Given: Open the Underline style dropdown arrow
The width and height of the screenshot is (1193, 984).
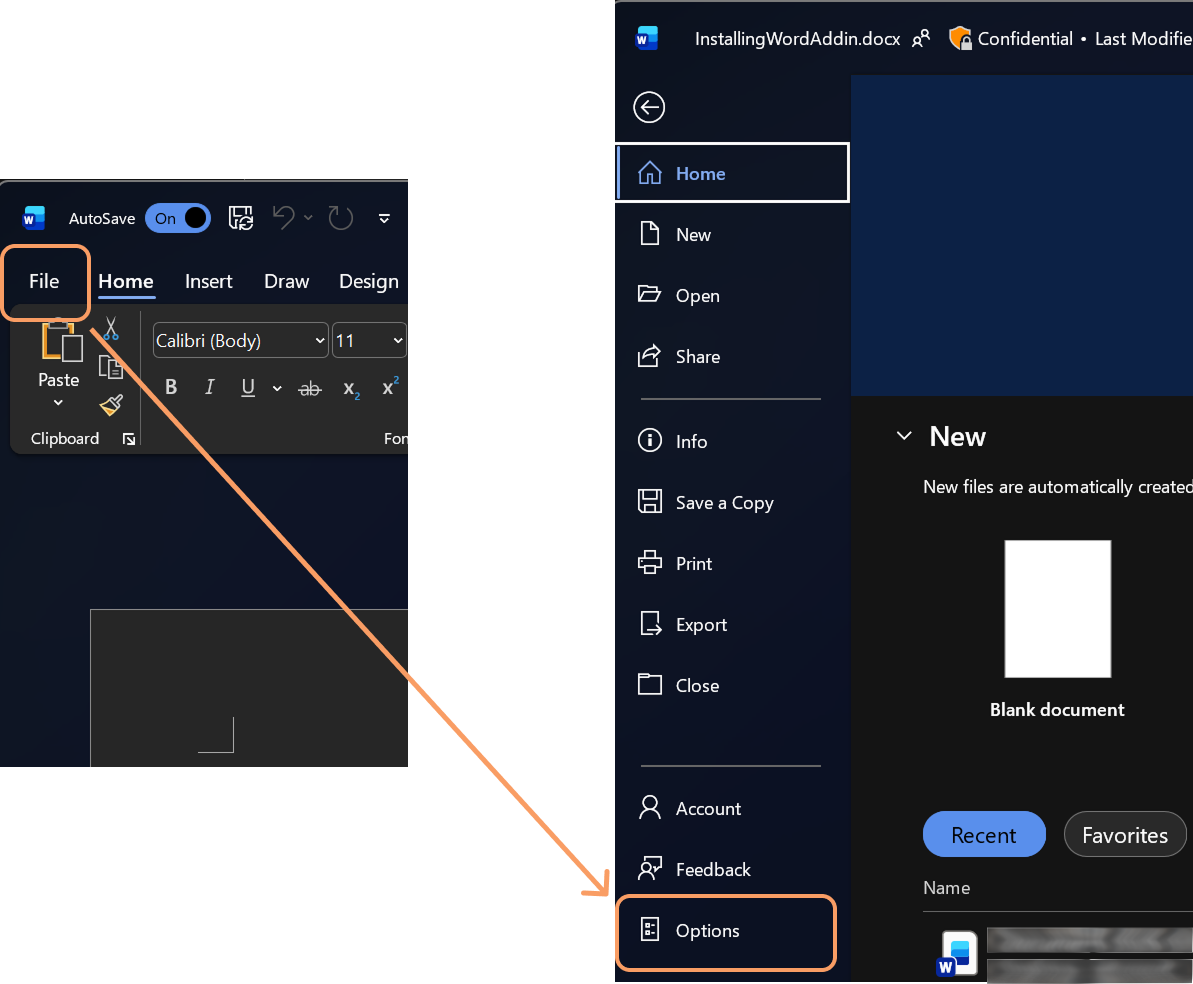Looking at the screenshot, I should (x=276, y=388).
